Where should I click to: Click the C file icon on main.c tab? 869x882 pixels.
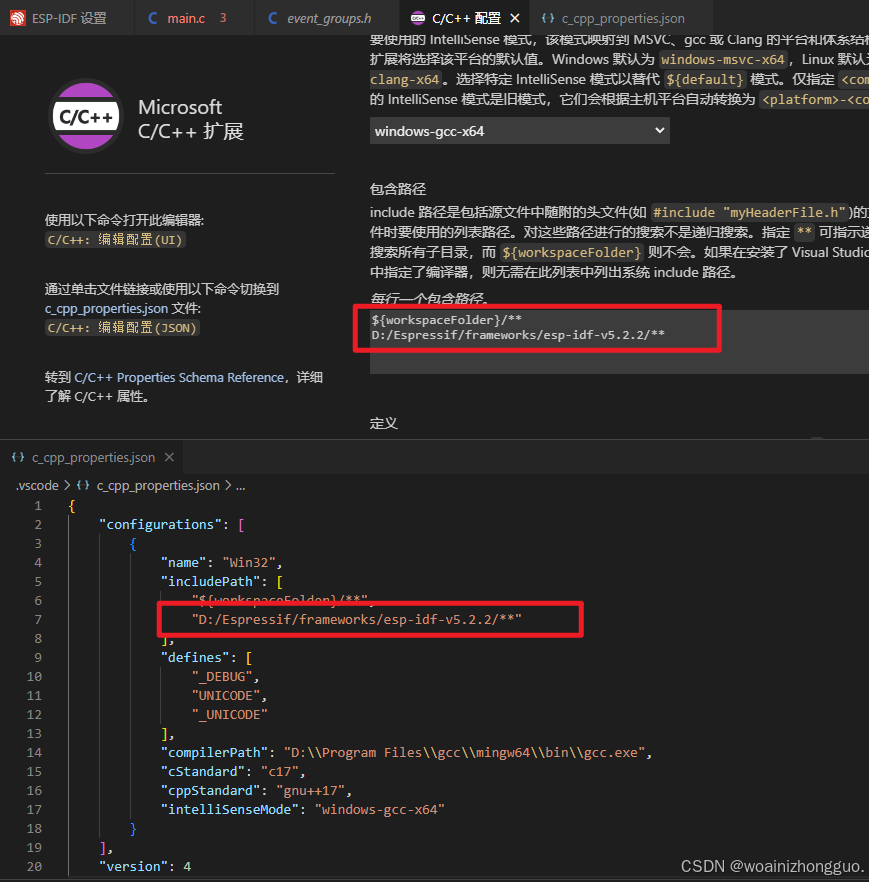(152, 19)
